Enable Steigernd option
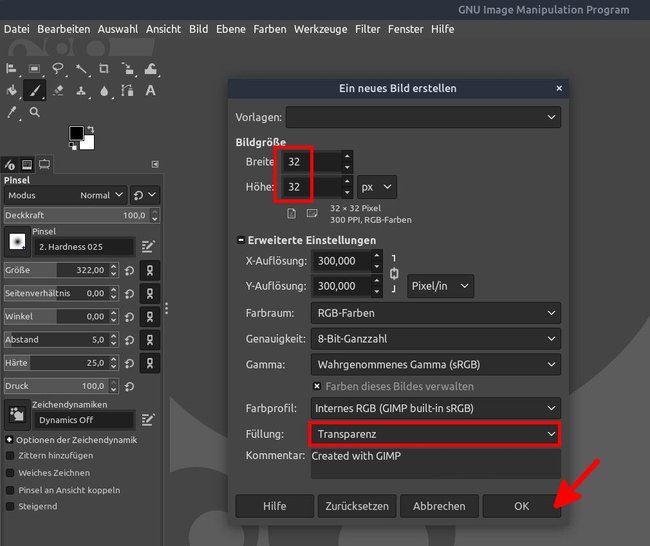Image resolution: width=650 pixels, height=546 pixels. pos(10,507)
